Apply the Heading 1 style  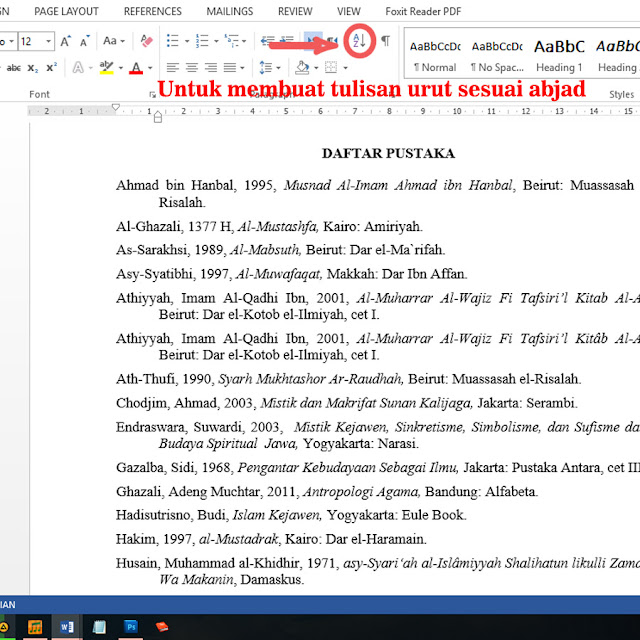(560, 56)
